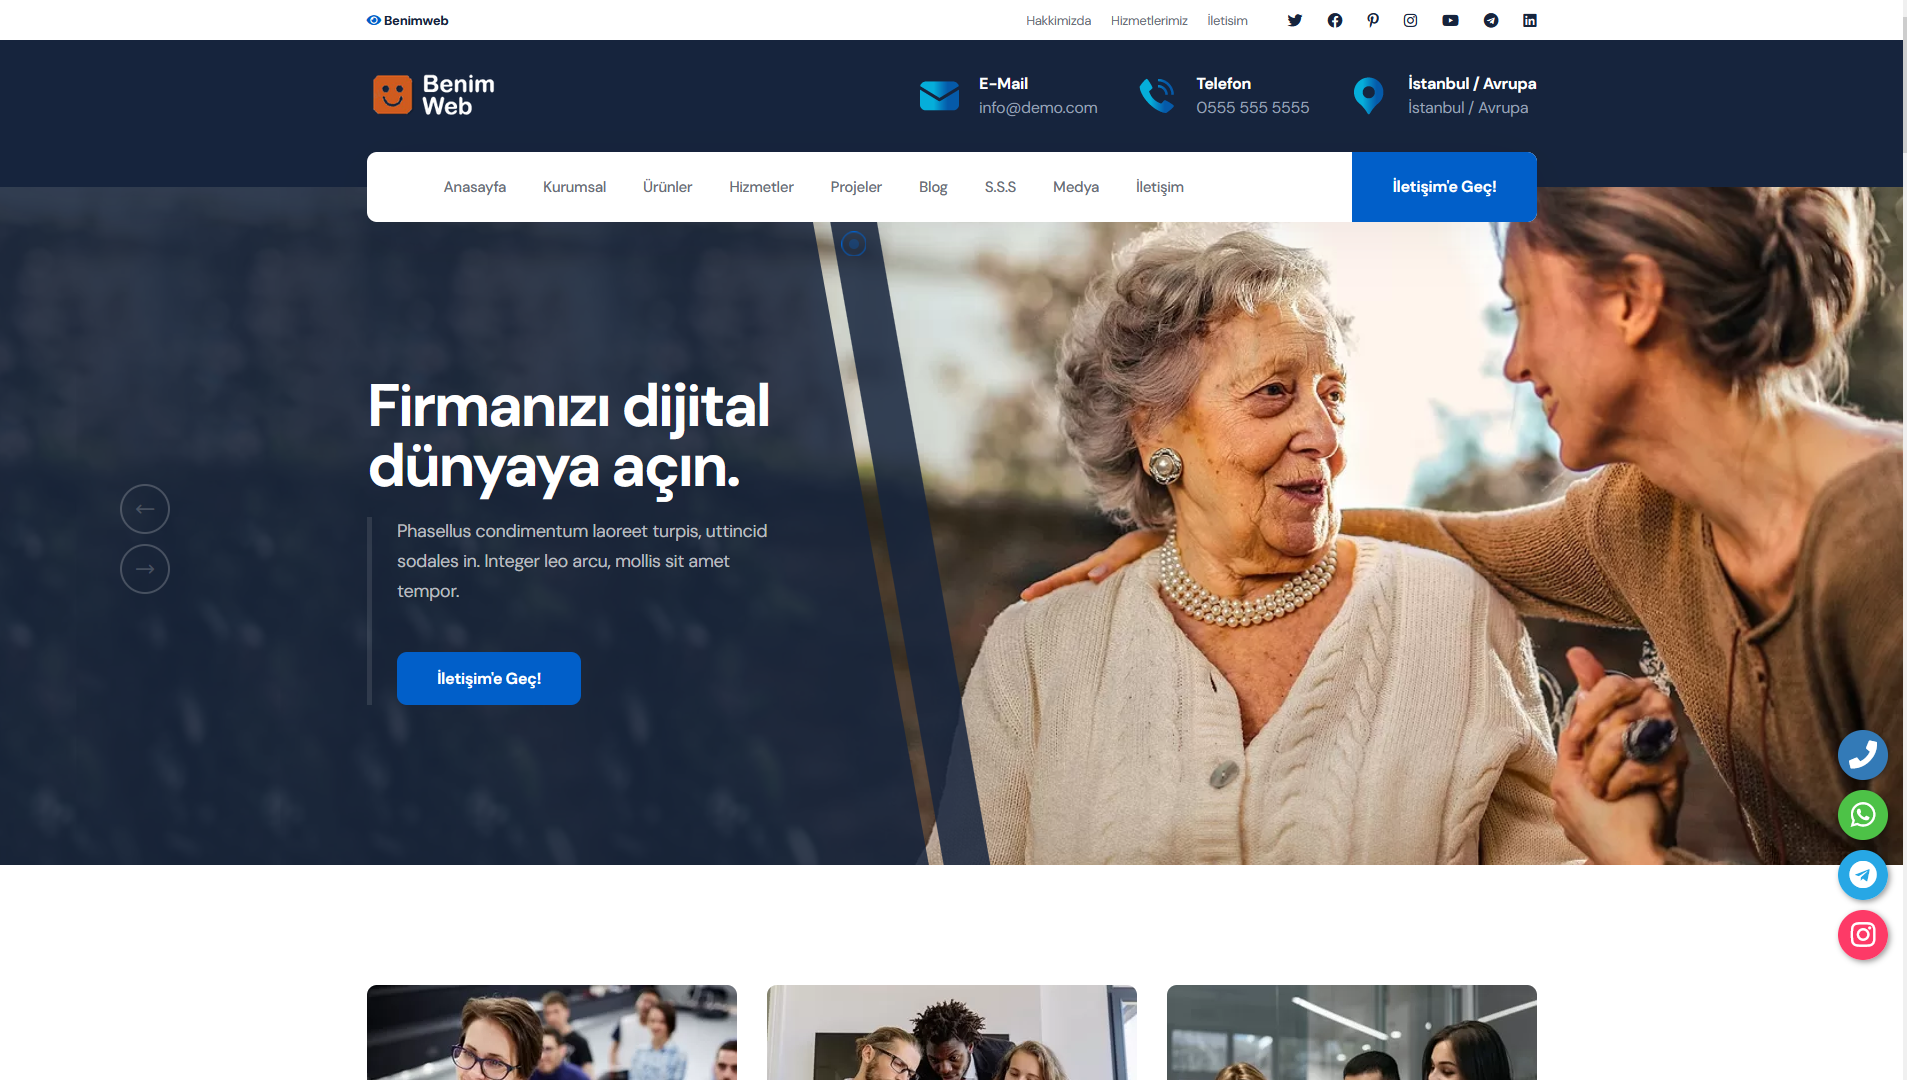Open the Hizmetler menu item
Image resolution: width=1907 pixels, height=1080 pixels.
pos(761,187)
